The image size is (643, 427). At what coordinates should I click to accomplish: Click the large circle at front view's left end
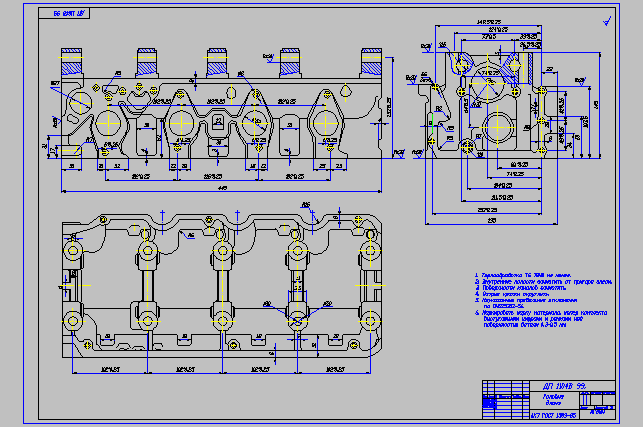[77, 100]
